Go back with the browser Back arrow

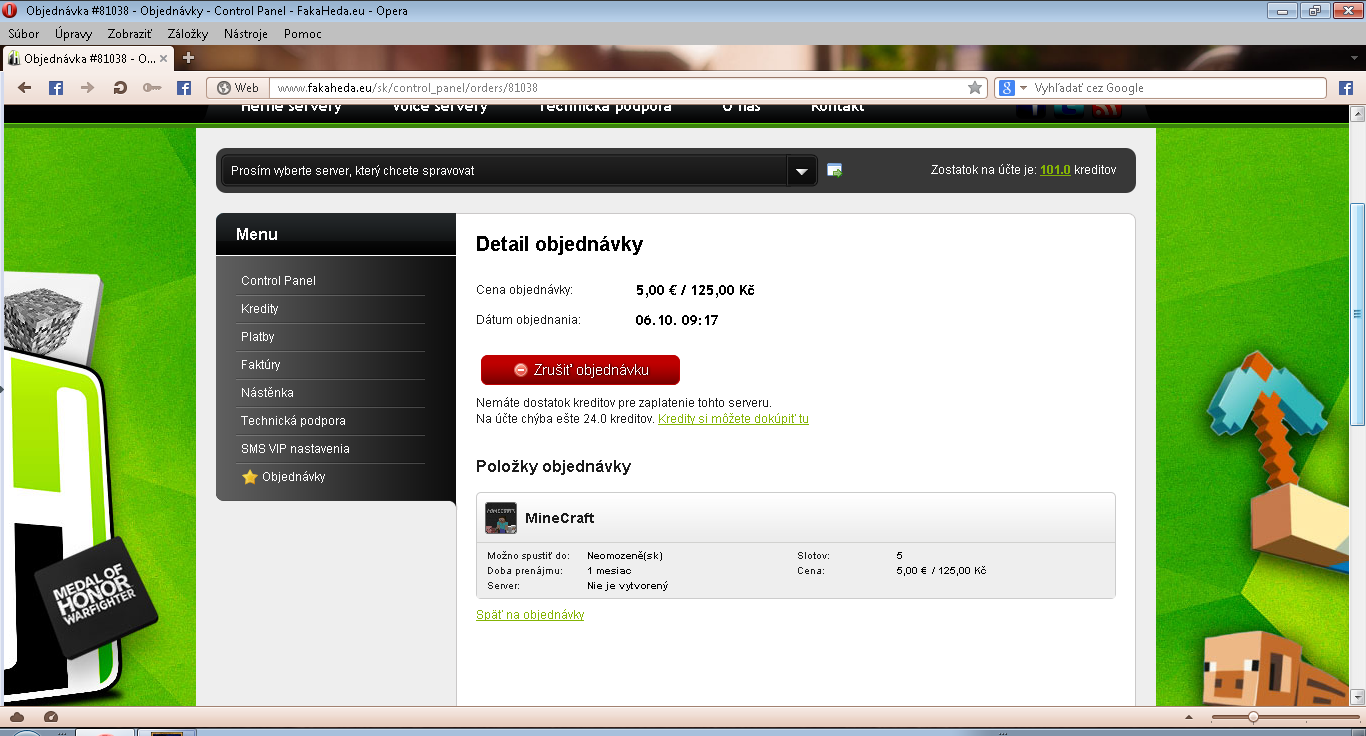pyautogui.click(x=25, y=88)
